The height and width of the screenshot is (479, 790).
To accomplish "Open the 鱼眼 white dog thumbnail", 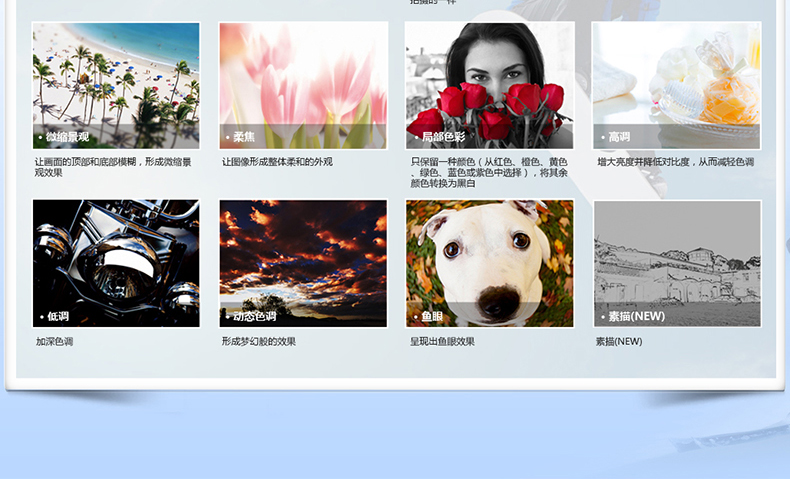I will pos(489,263).
